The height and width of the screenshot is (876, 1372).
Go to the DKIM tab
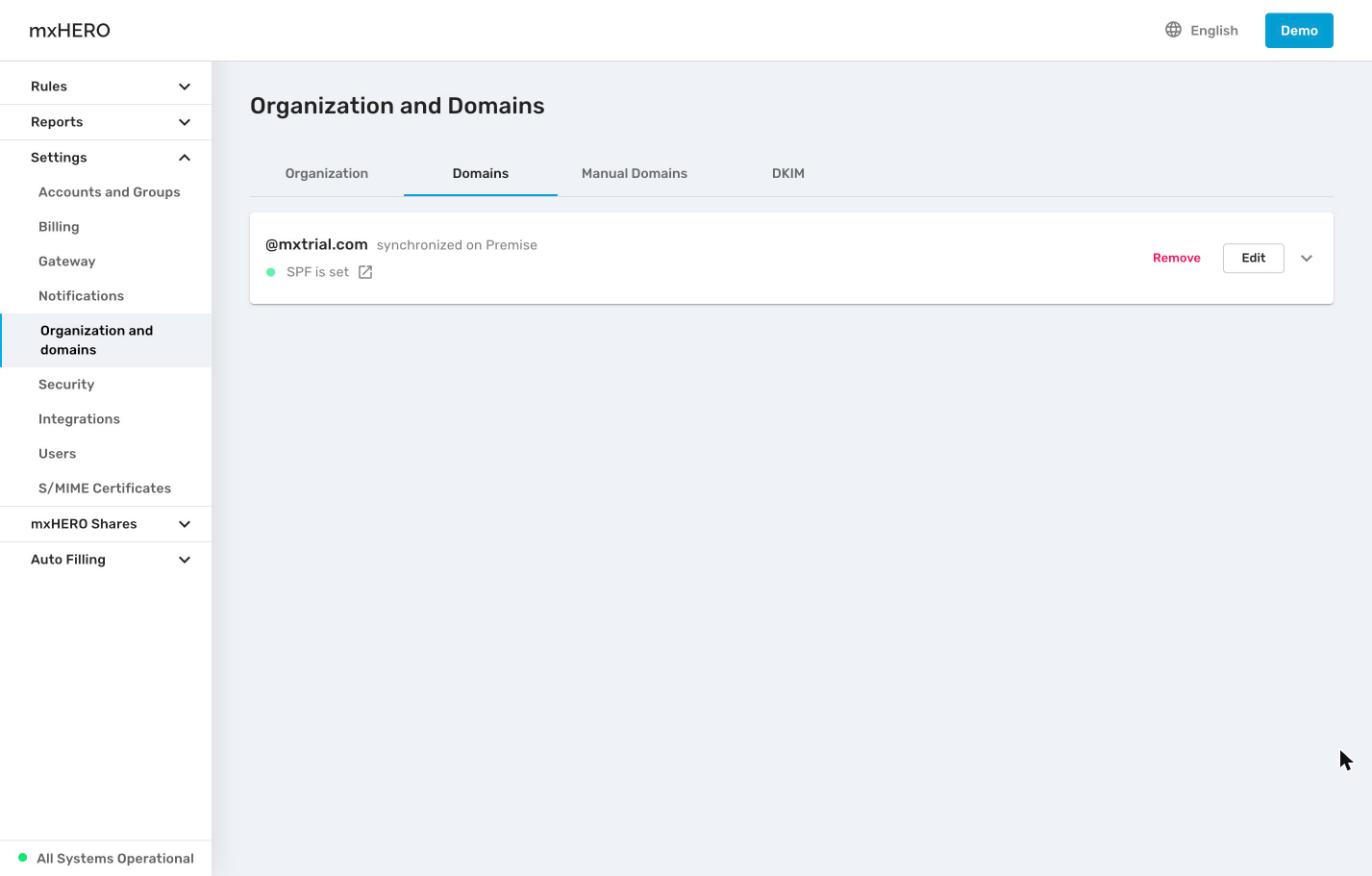(788, 174)
